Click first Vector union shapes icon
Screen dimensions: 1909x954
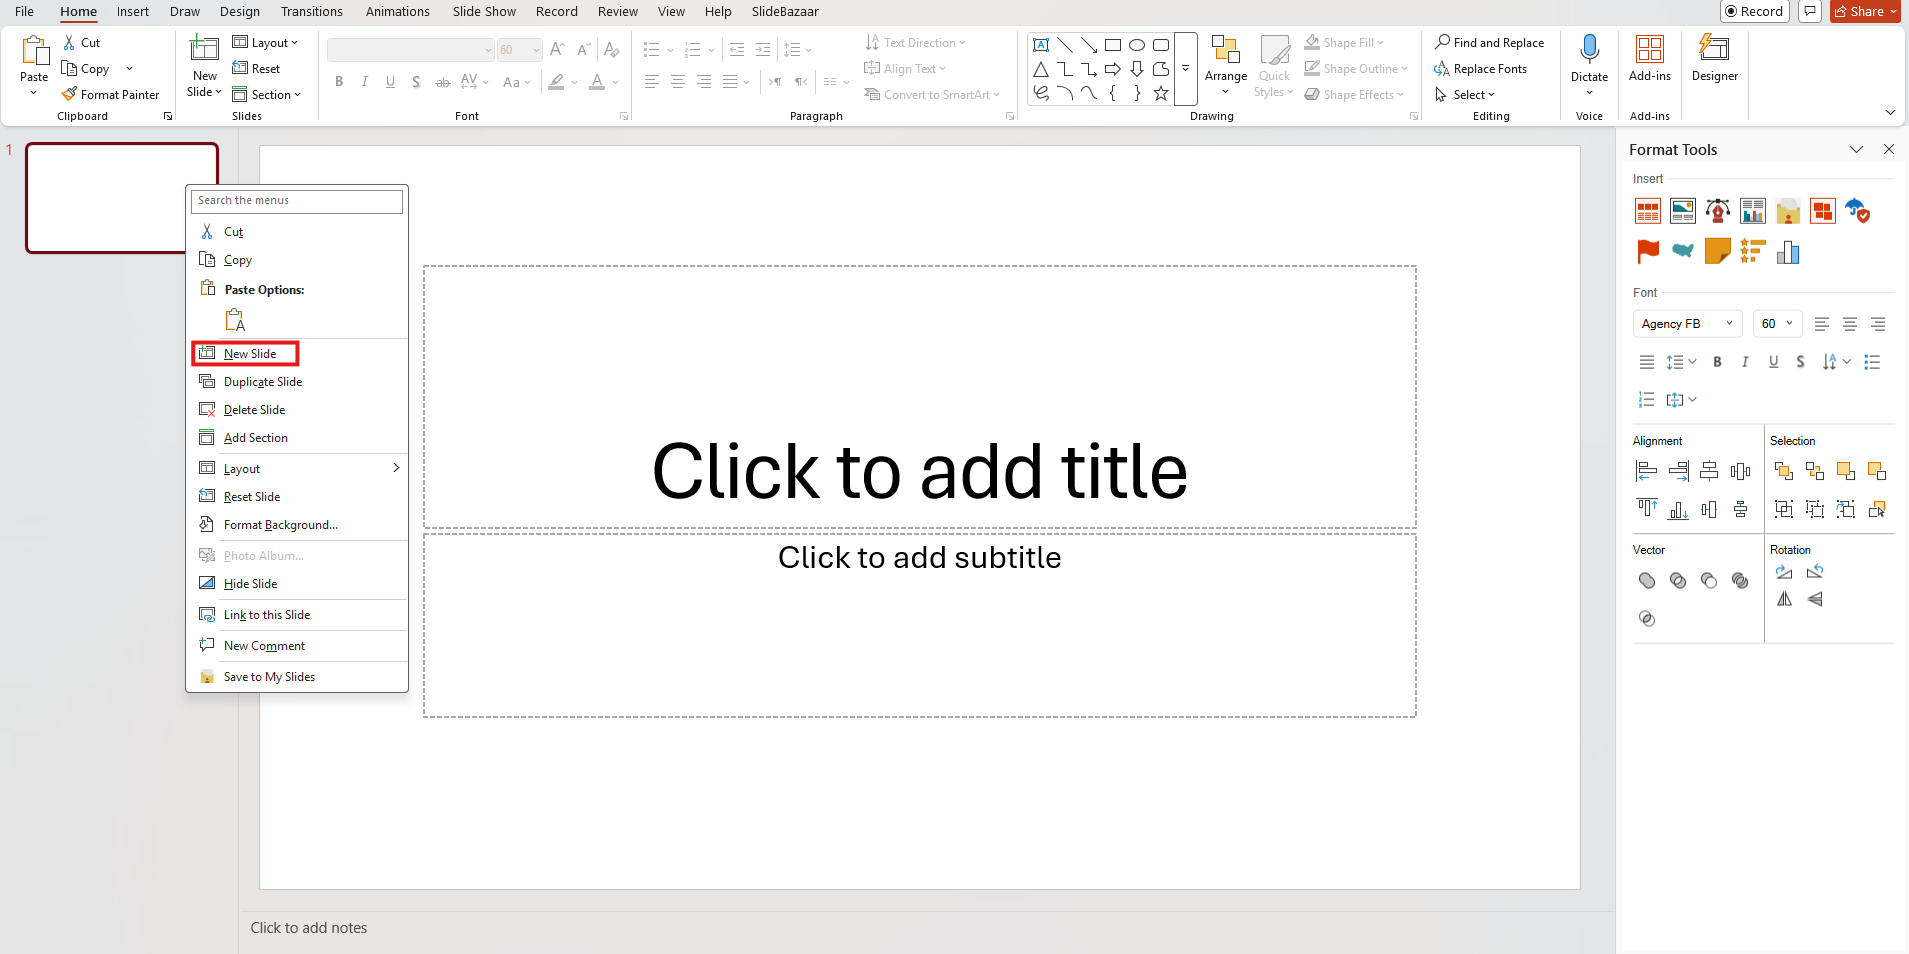(1647, 581)
